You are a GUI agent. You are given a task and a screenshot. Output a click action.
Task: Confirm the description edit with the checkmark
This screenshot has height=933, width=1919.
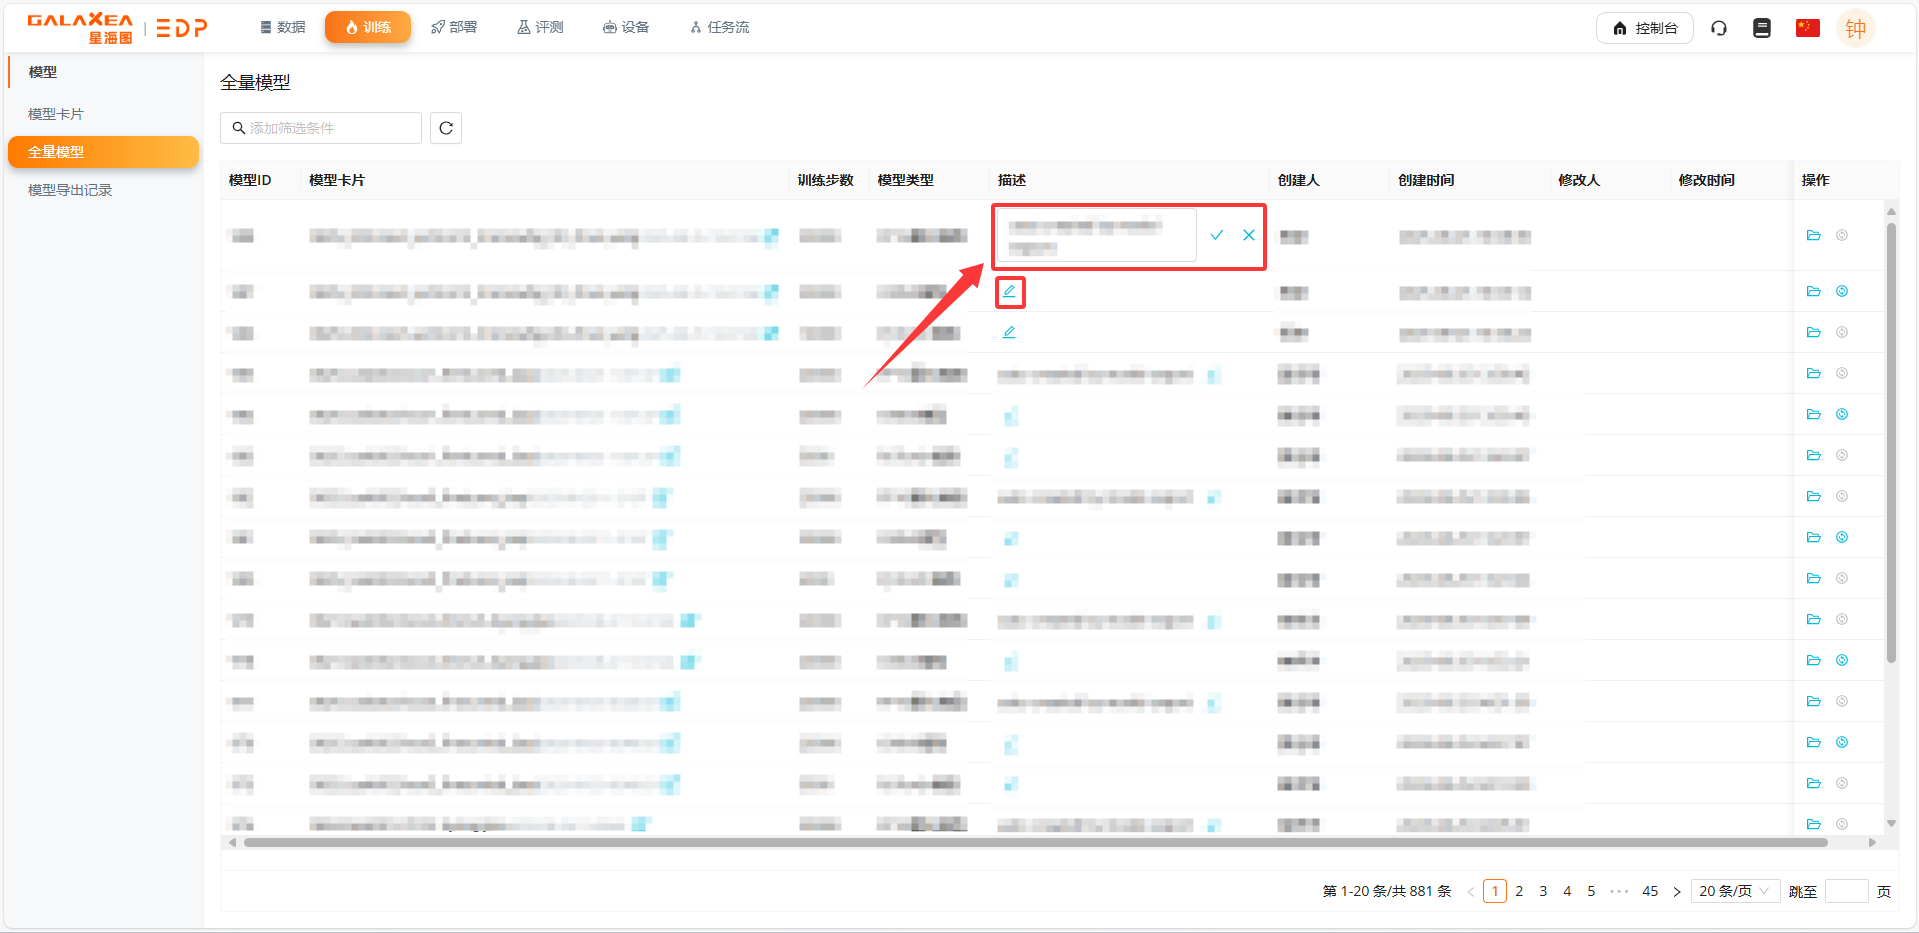click(1217, 235)
